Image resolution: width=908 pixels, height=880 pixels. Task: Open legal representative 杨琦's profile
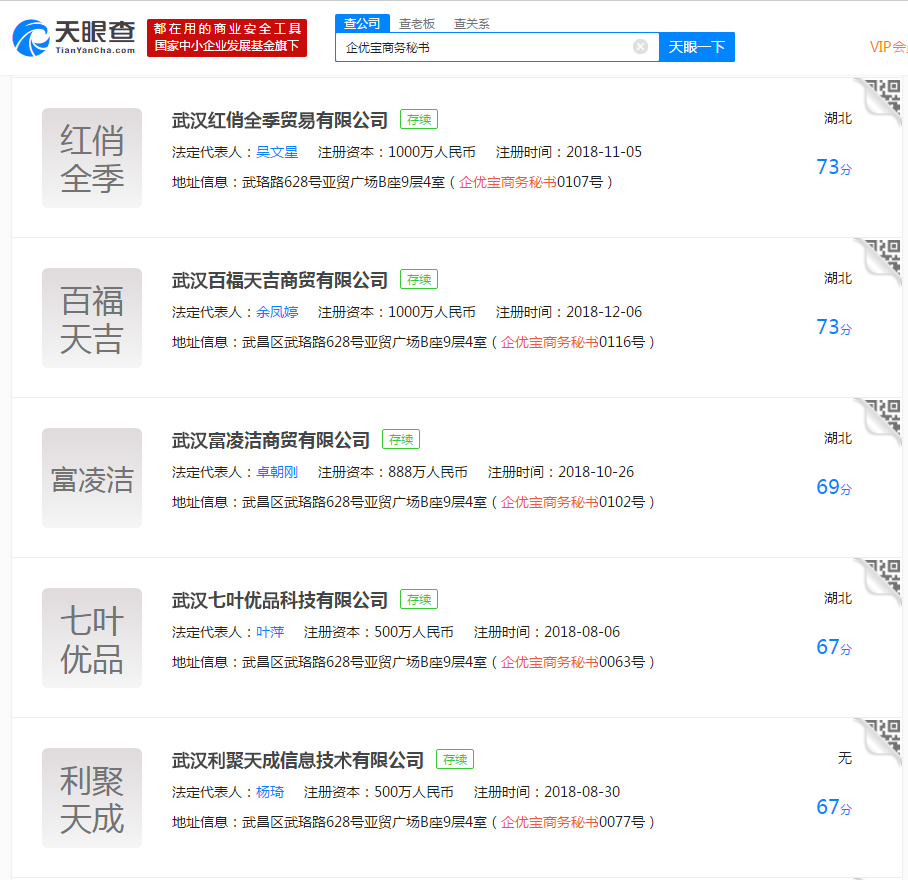click(270, 792)
